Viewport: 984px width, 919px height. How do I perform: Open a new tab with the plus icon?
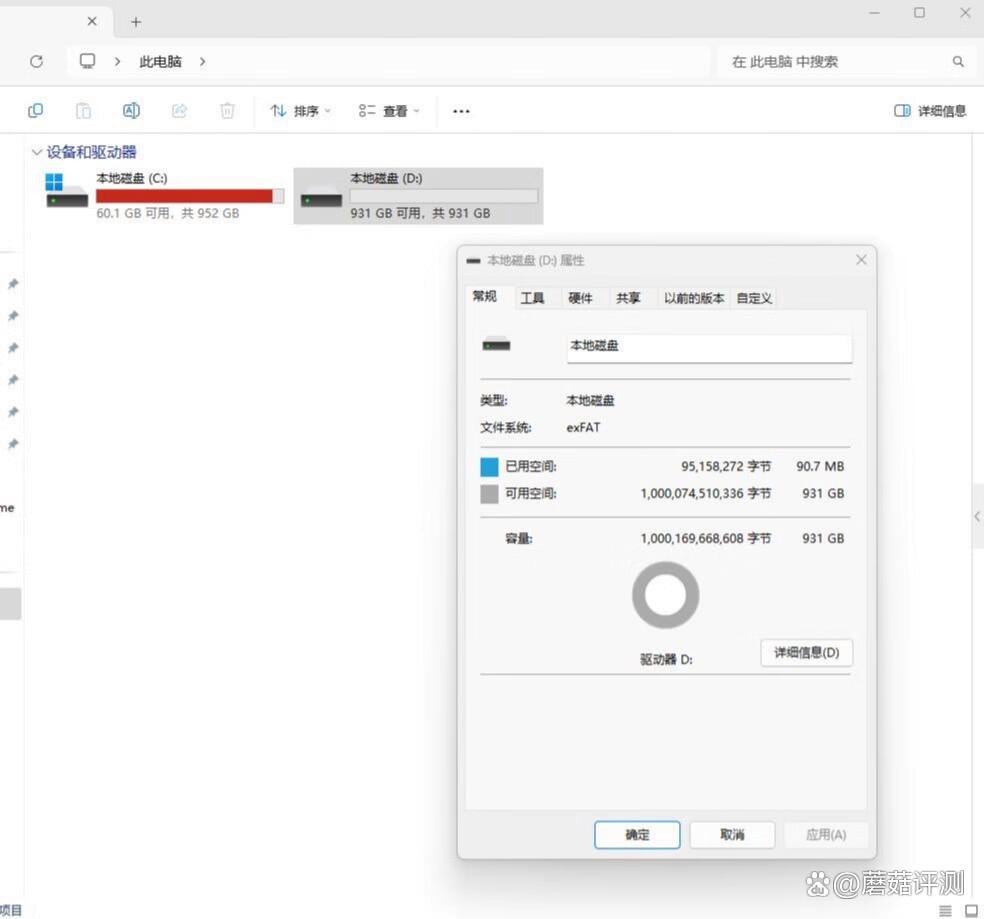(x=136, y=21)
